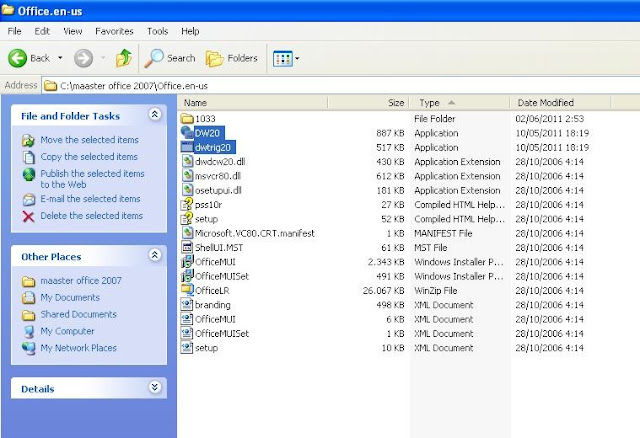
Task: Click the E-mail envelope icon
Action: pyautogui.click(x=29, y=200)
